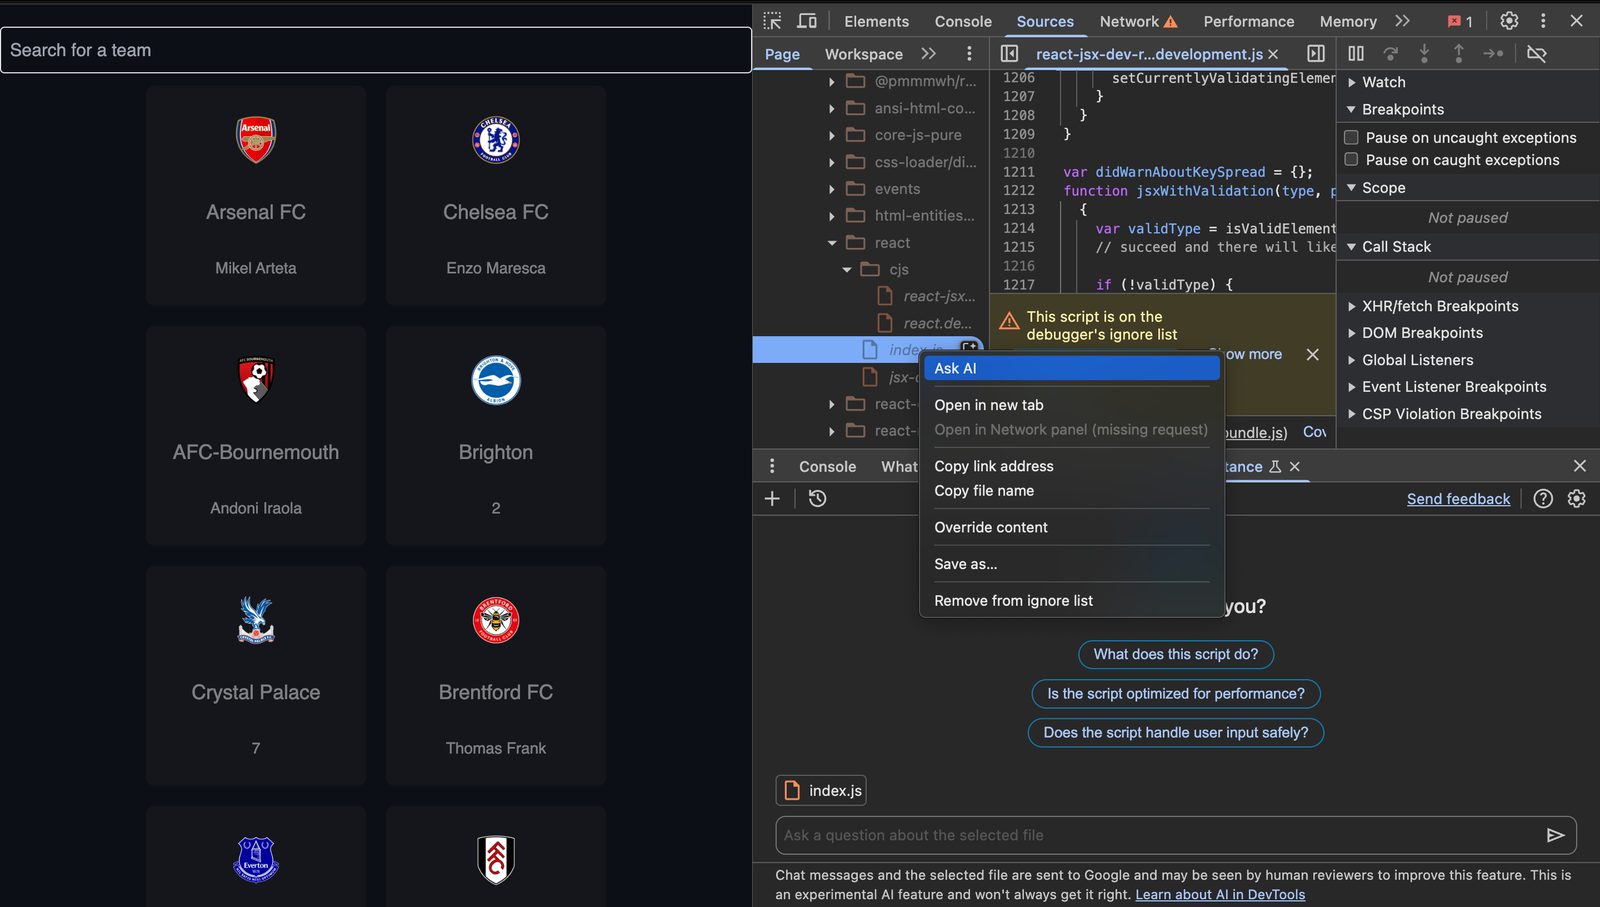Close the react-jsx-dev-runtime file tab
The width and height of the screenshot is (1600, 907).
pos(1273,54)
